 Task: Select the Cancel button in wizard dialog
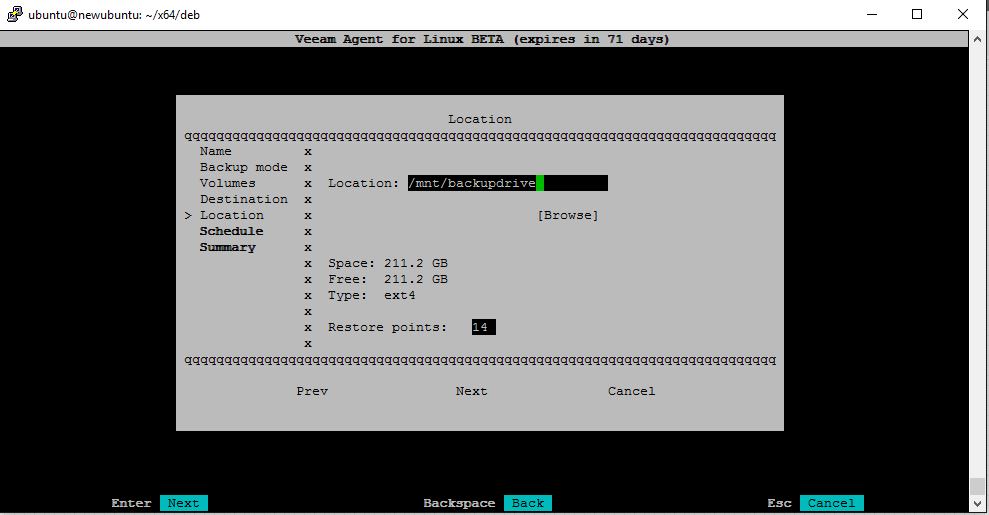point(631,391)
